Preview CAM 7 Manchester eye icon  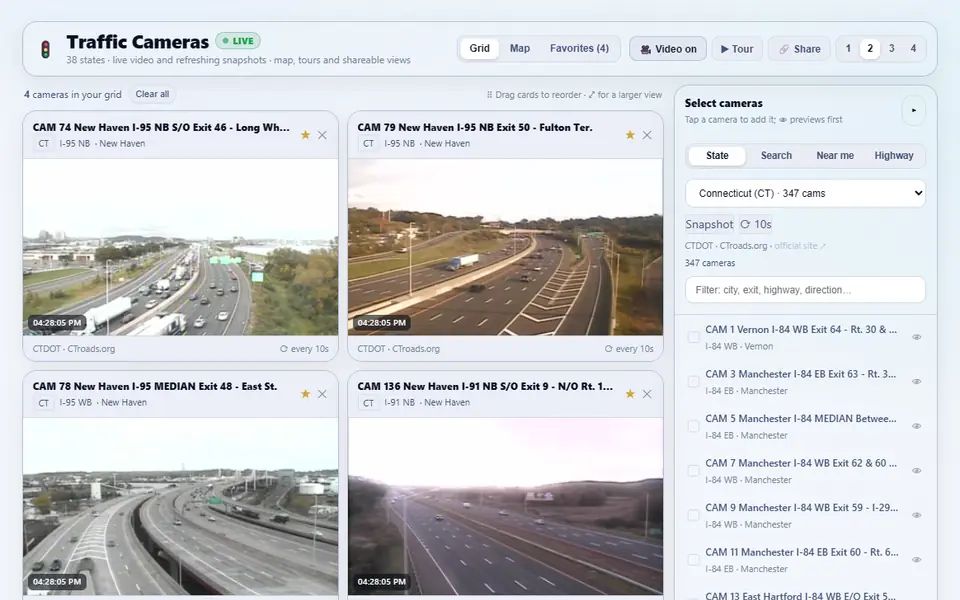917,471
